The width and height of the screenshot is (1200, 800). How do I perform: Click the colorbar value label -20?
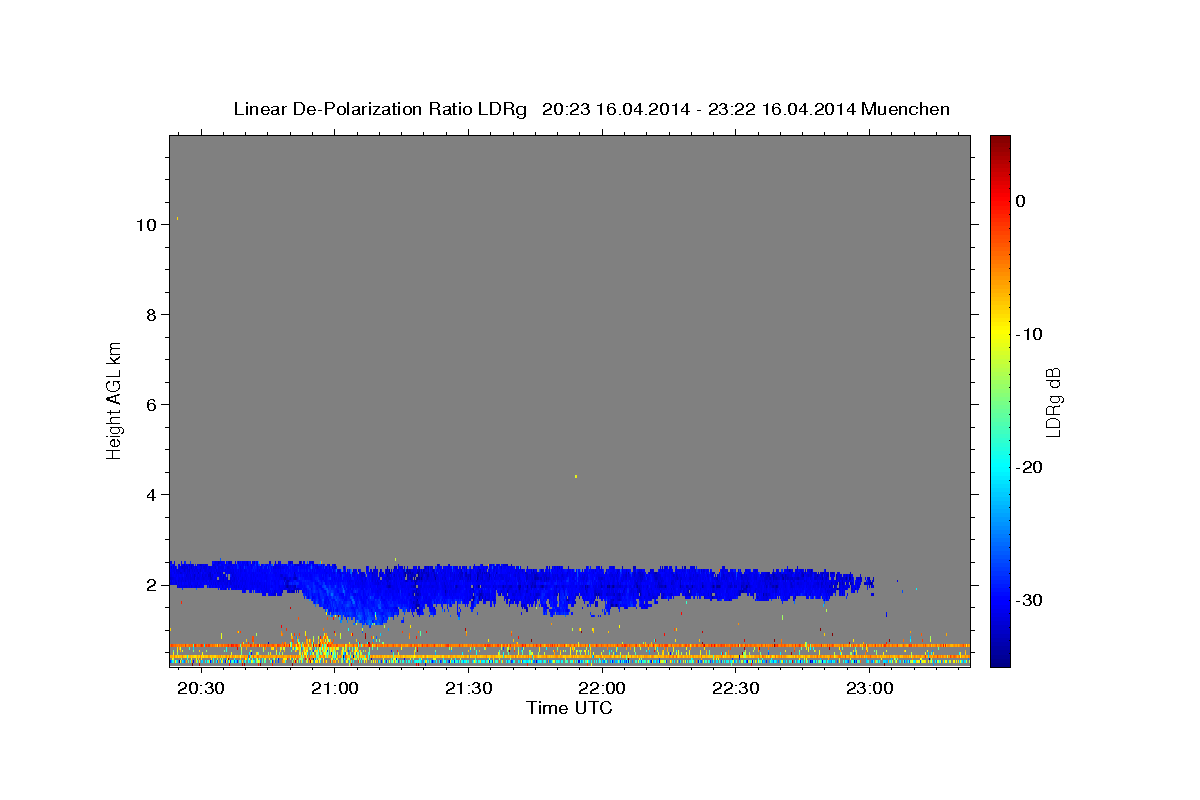[x=1029, y=467]
